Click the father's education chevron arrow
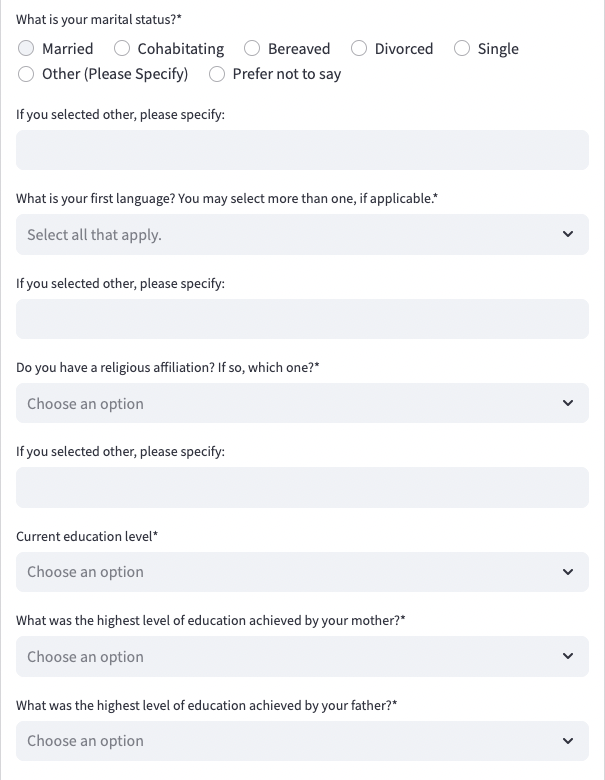The image size is (605, 780). coord(568,741)
